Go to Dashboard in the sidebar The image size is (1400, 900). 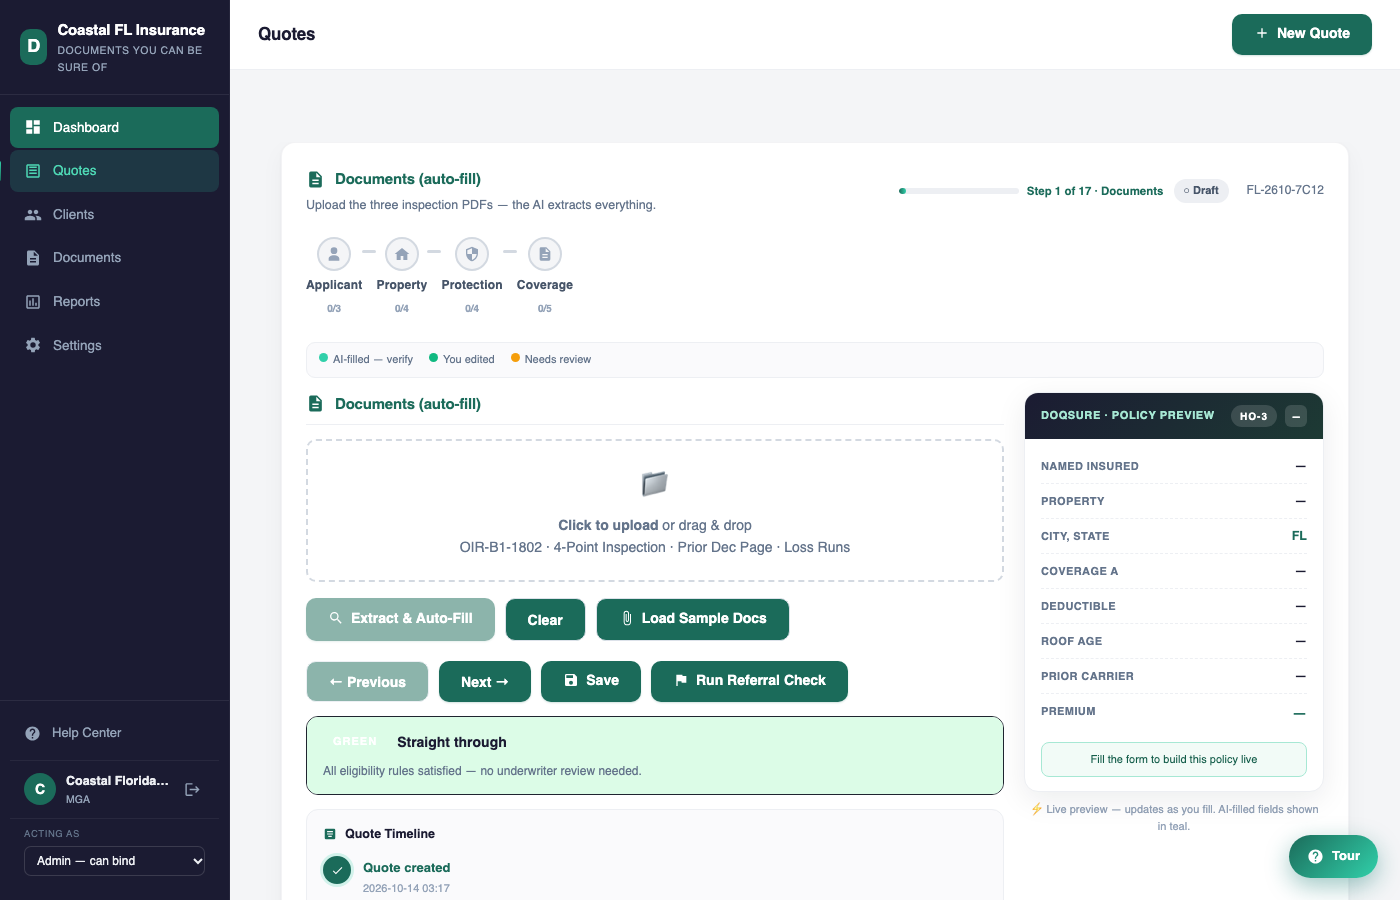[114, 127]
